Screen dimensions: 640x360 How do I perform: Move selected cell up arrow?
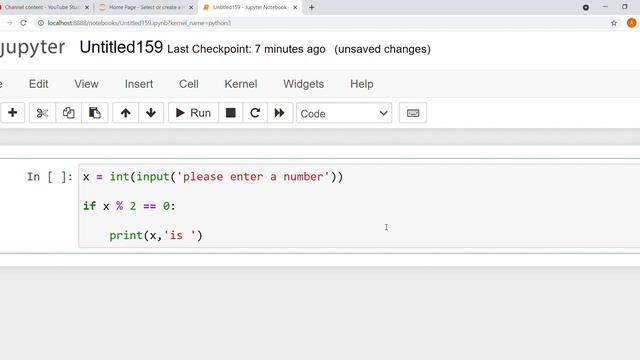[125, 113]
